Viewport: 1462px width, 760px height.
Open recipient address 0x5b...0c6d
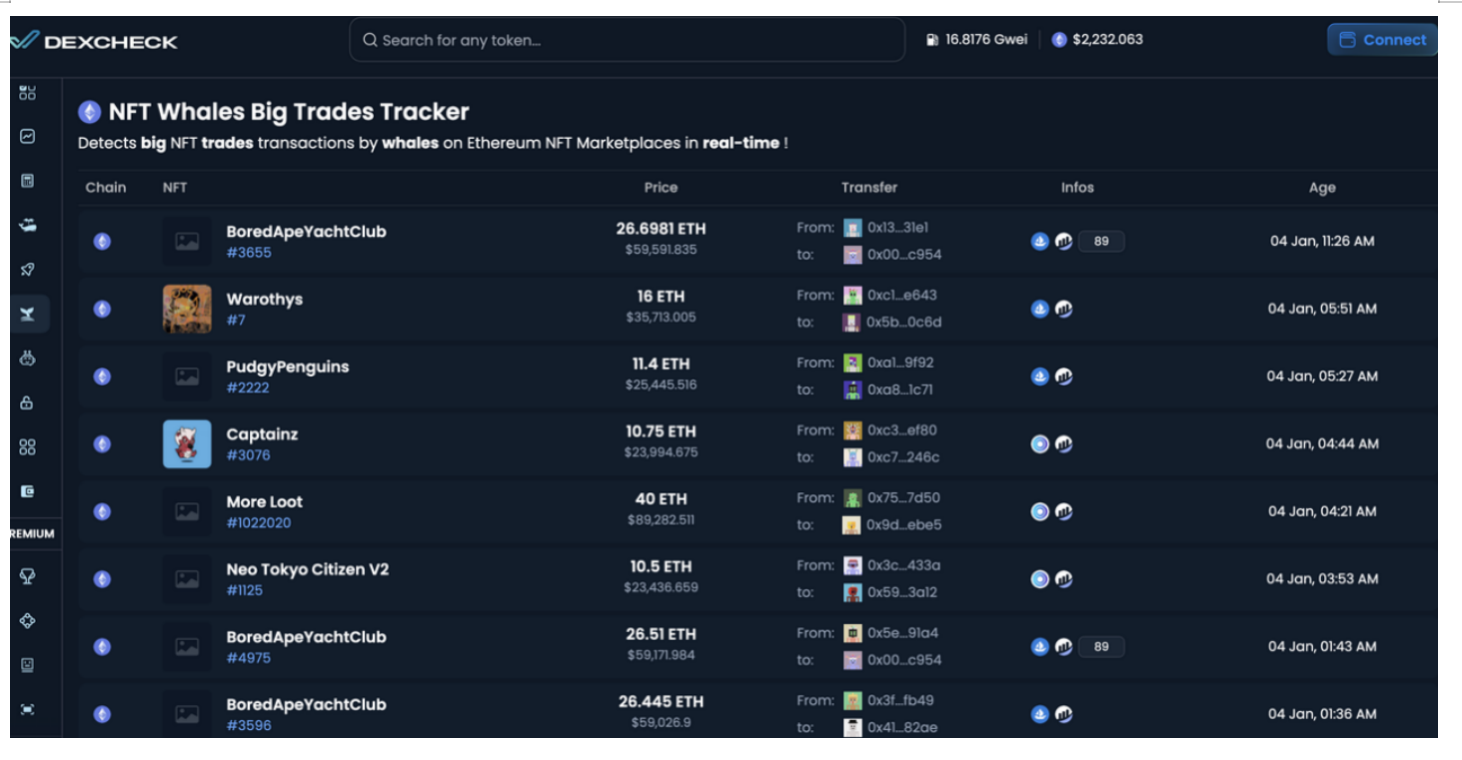[x=904, y=322]
